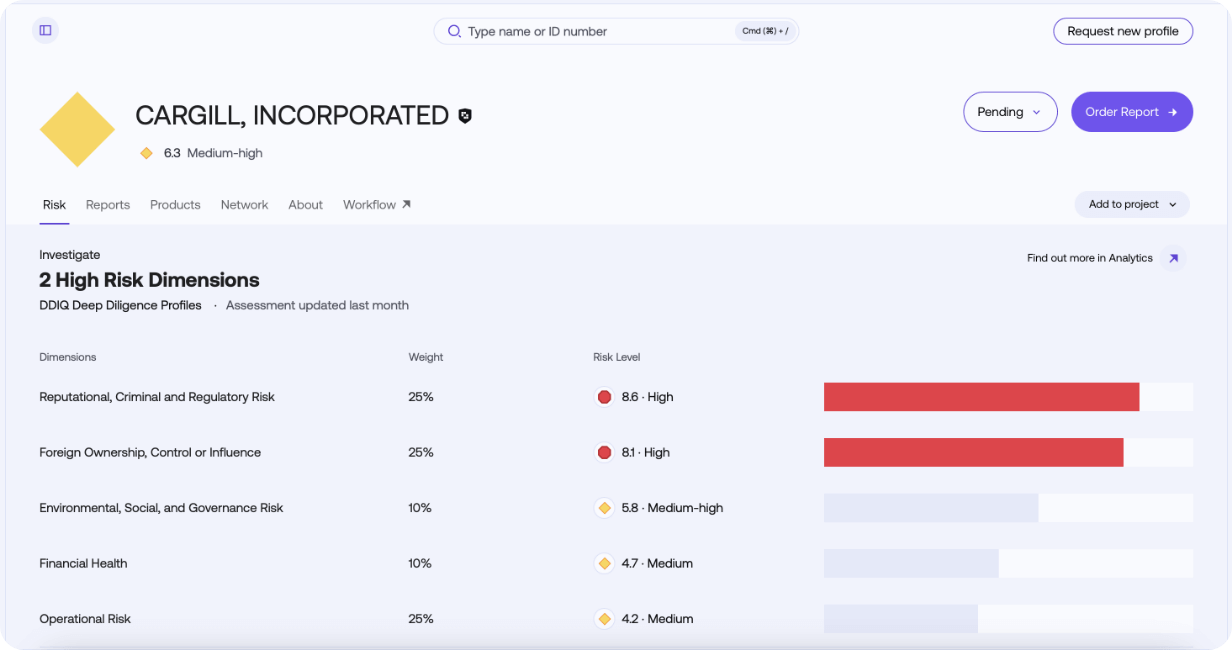Click the red dot beside 8.1 · High
Image resolution: width=1232 pixels, height=650 pixels.
coord(604,452)
